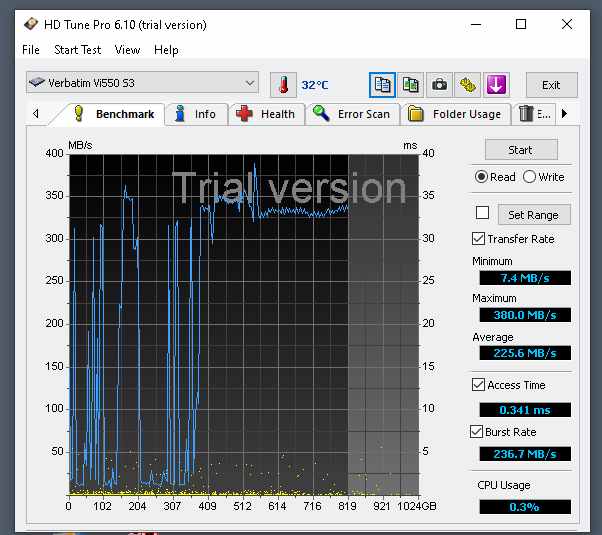Click the purple download arrow icon

[x=496, y=84]
